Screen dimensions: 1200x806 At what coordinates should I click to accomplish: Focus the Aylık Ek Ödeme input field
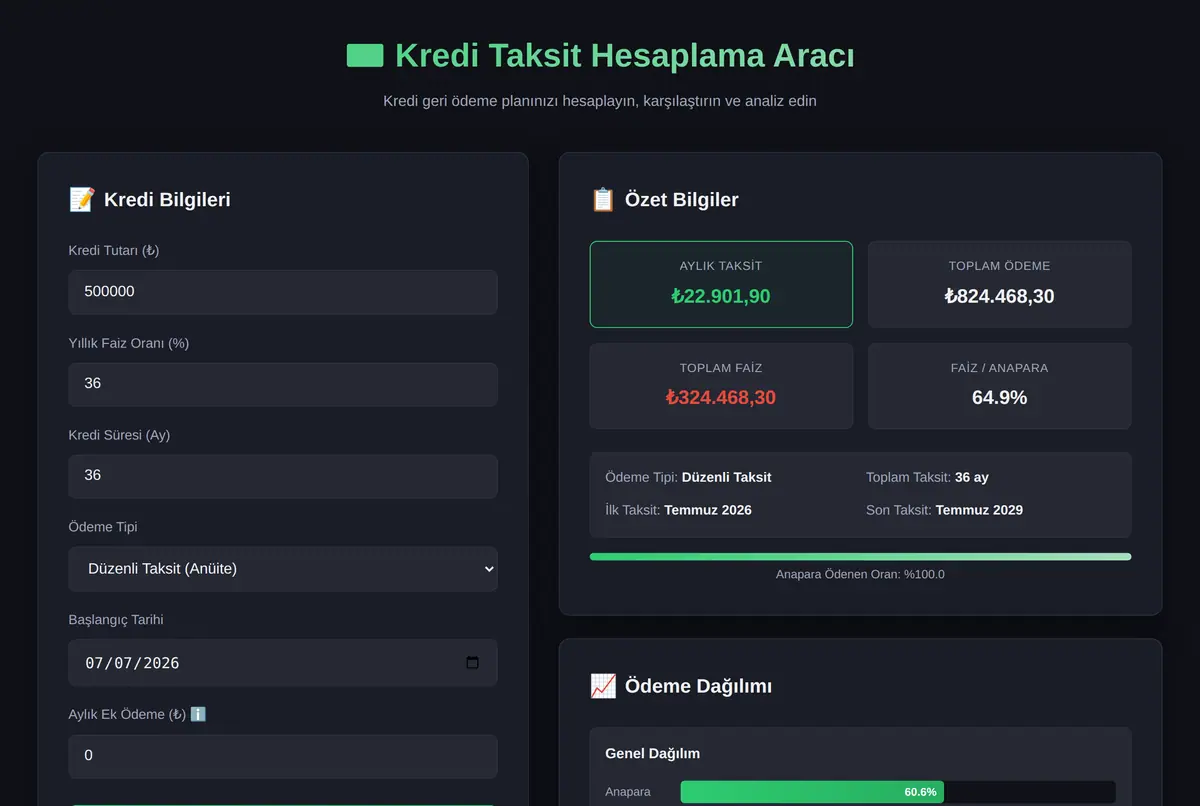pos(283,756)
